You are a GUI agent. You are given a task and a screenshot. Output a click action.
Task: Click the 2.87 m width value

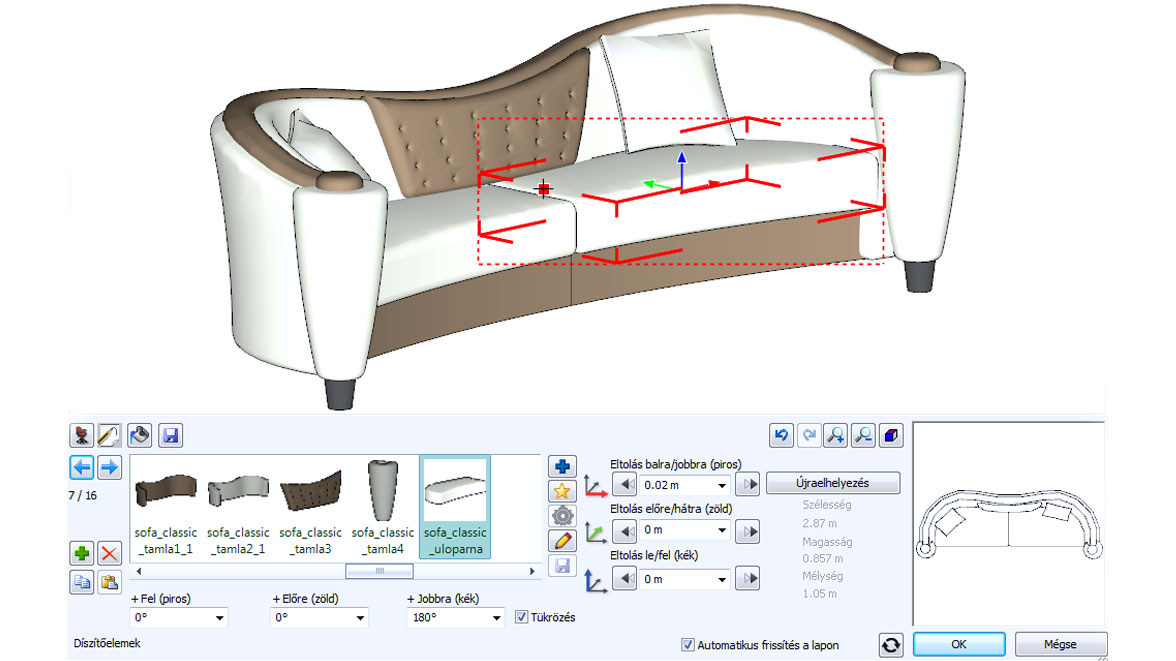click(819, 524)
